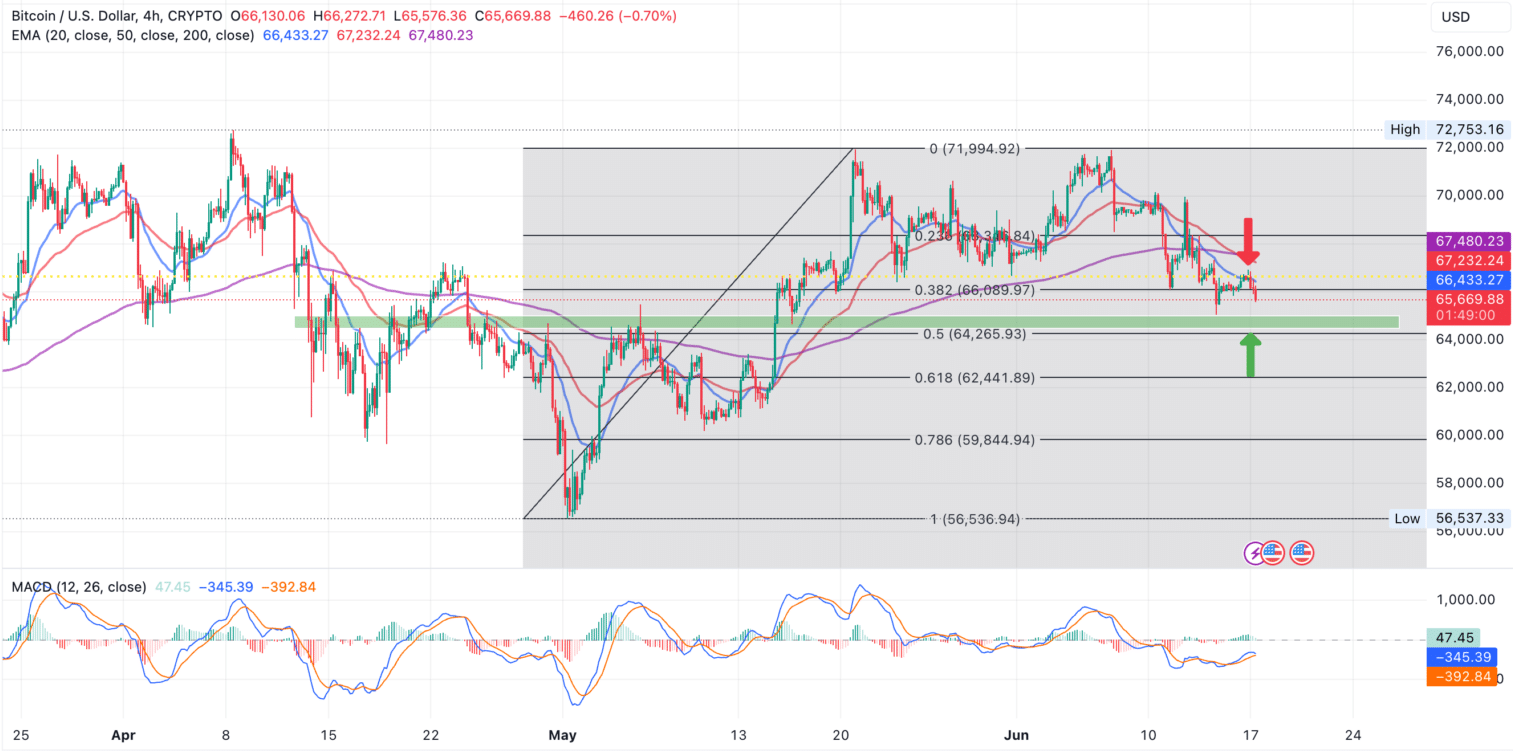
Task: Click the 58,000.00 price axis label
Action: [1469, 483]
